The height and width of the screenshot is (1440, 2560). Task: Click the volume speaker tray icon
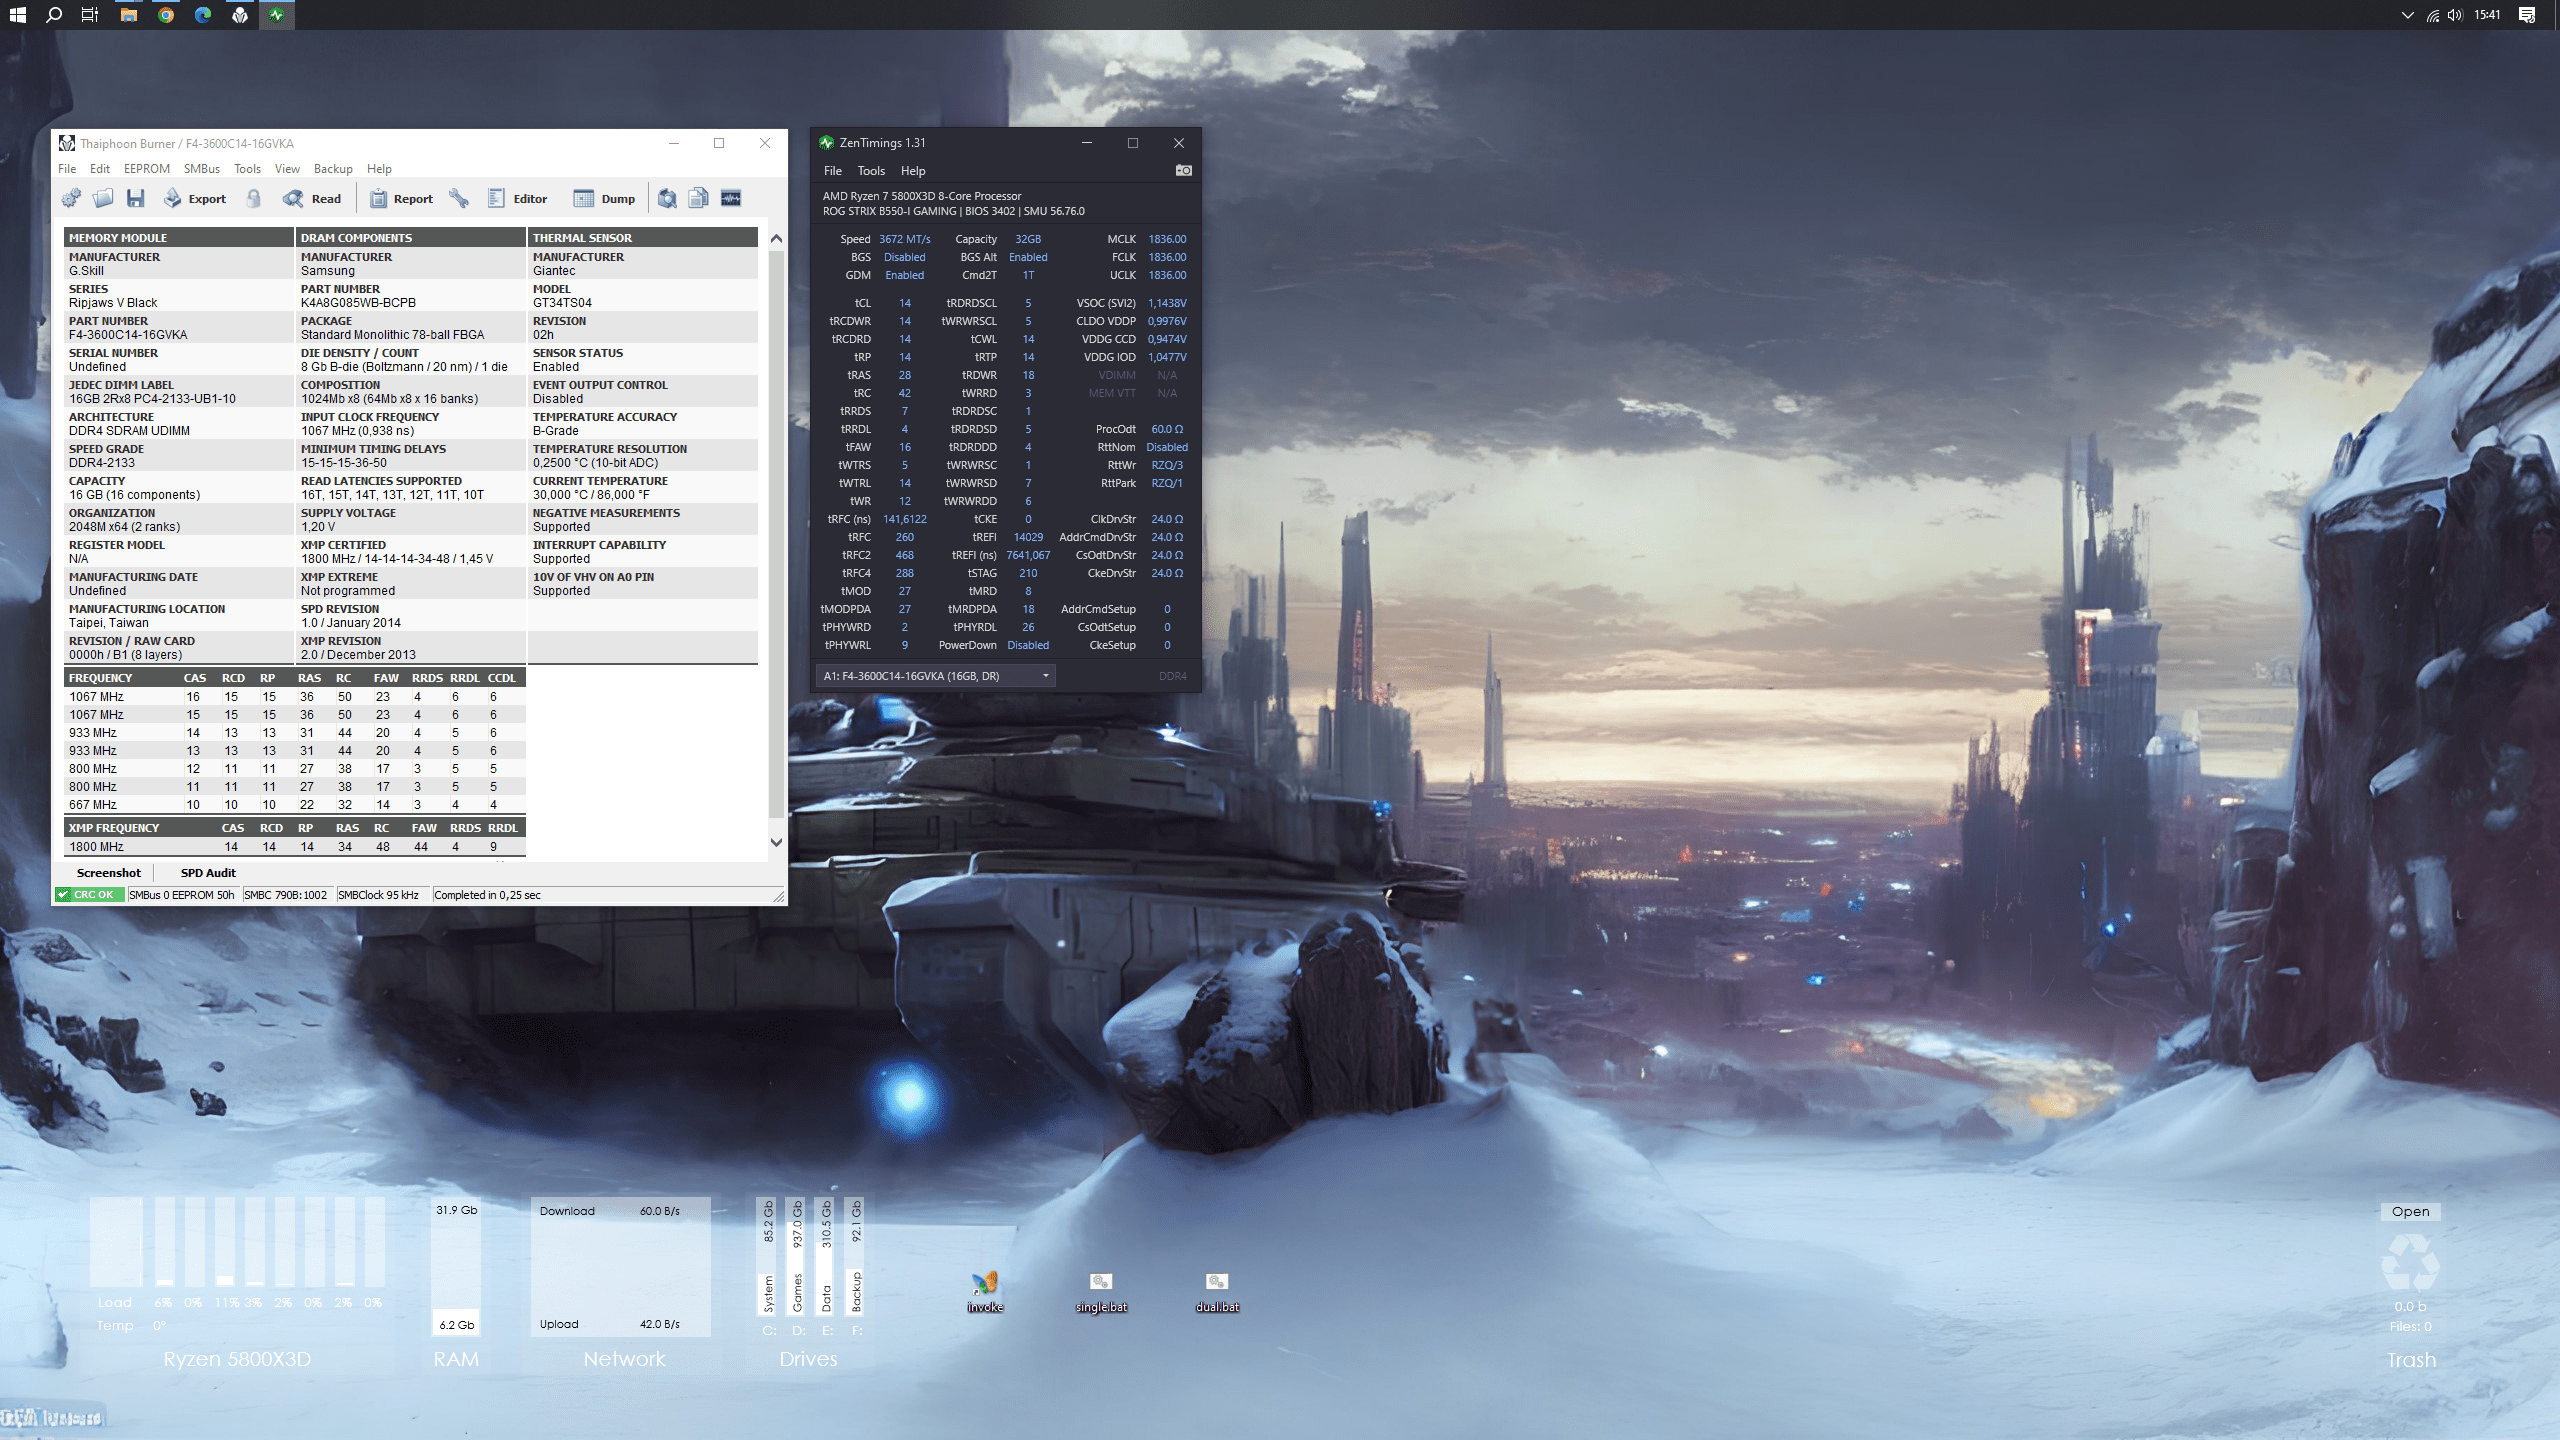[2455, 15]
